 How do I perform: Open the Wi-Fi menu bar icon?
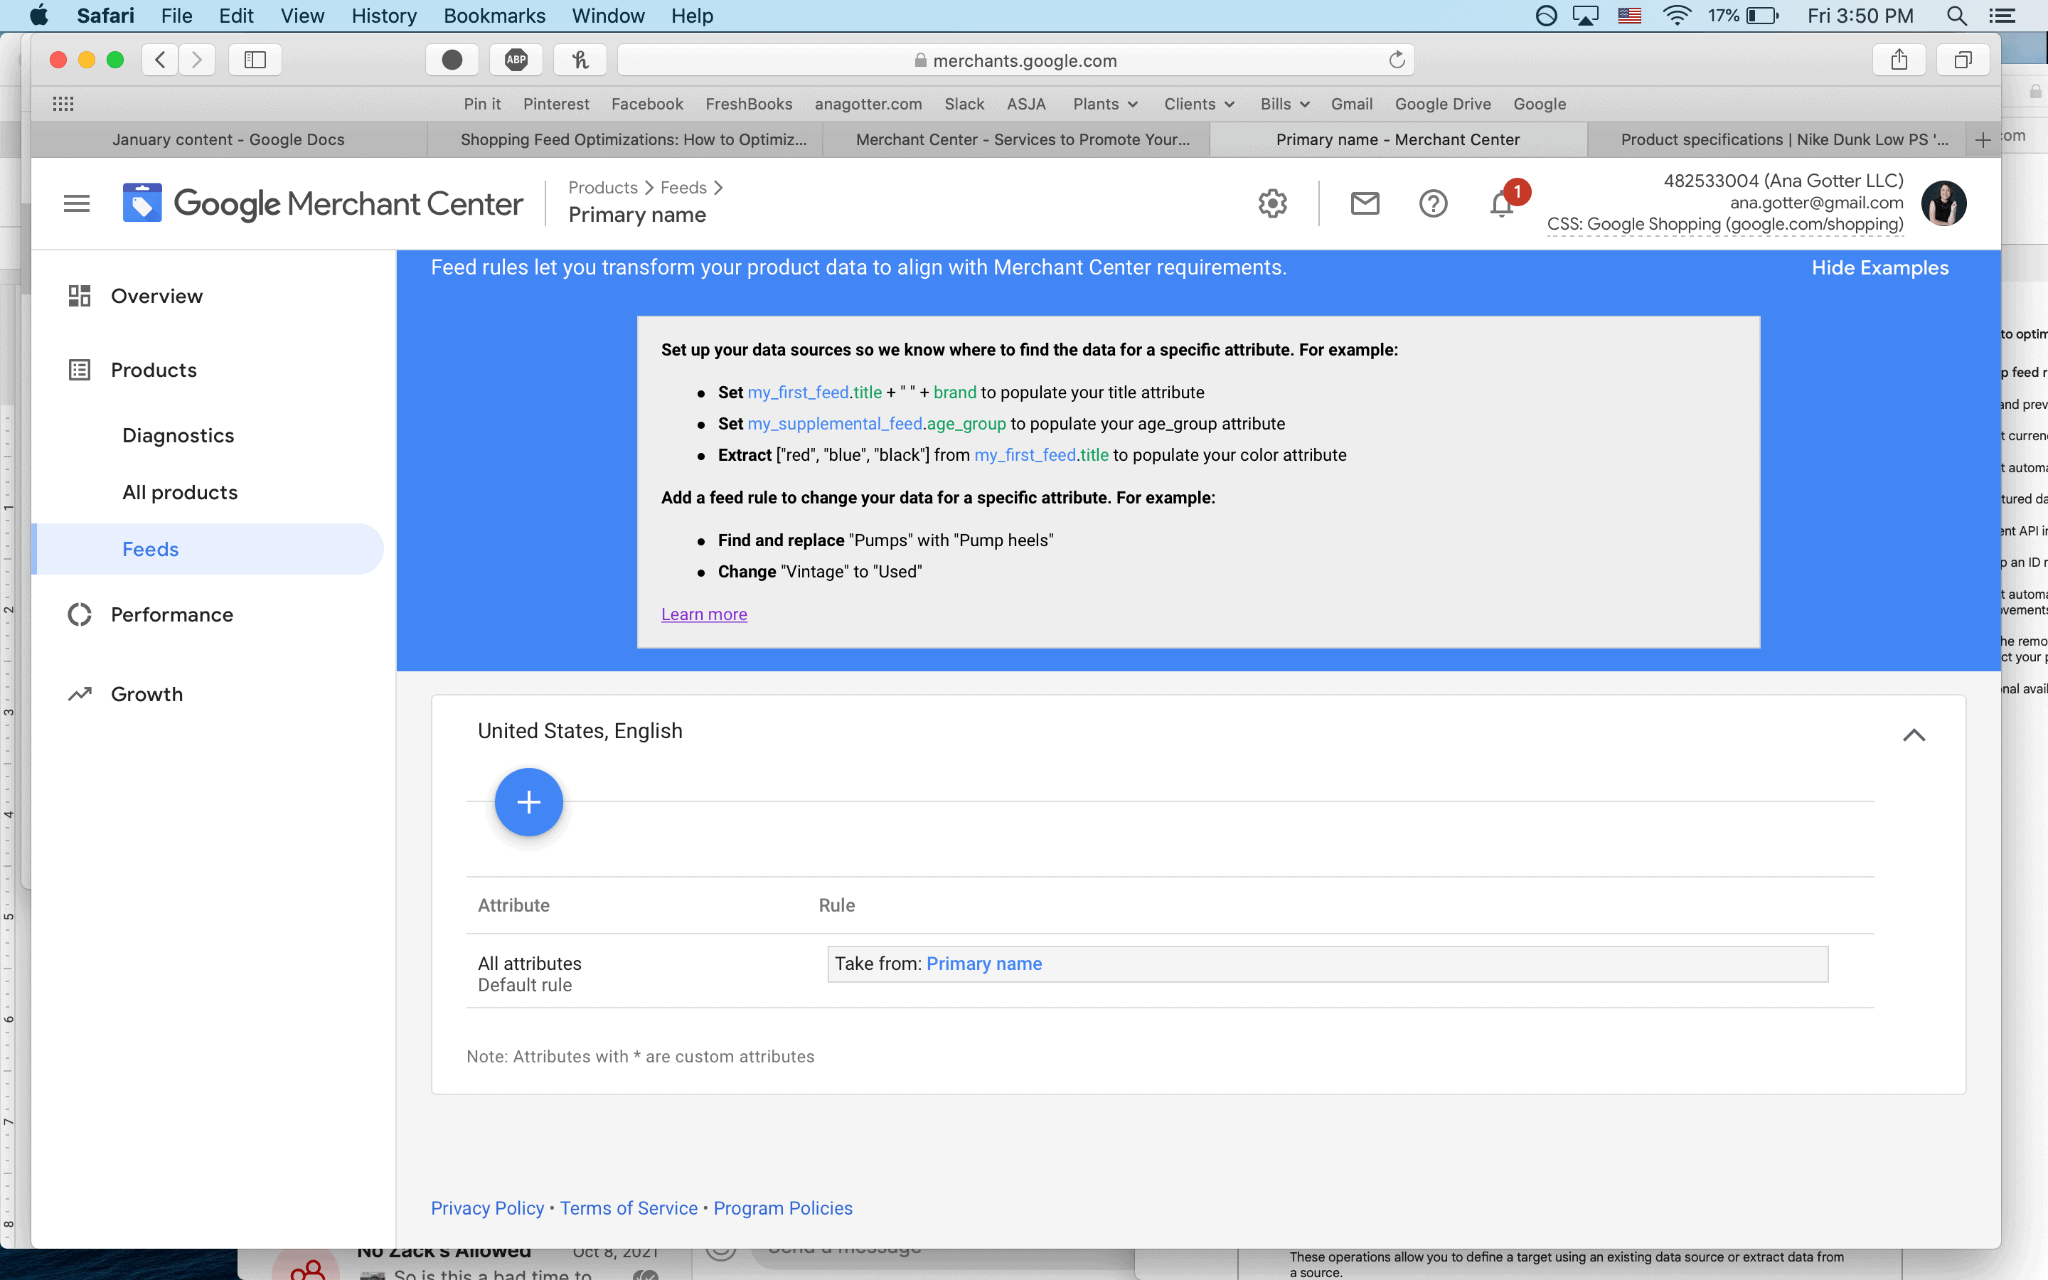pyautogui.click(x=1677, y=16)
